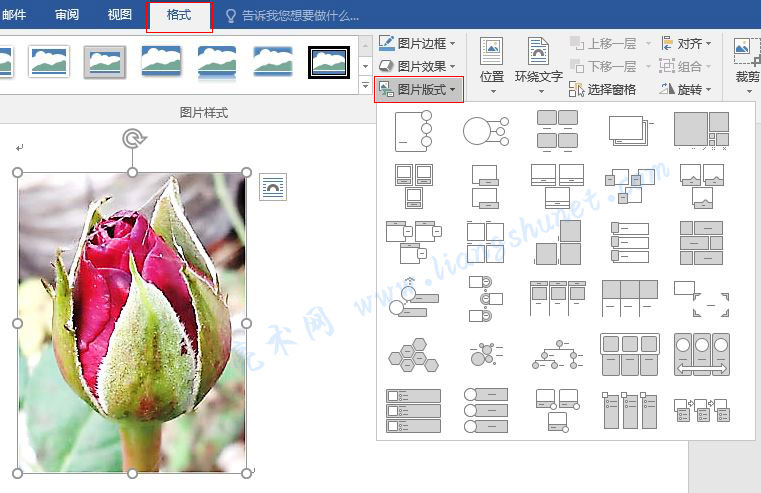
Task: Choose the alternating picture blocks layout
Action: 701,243
